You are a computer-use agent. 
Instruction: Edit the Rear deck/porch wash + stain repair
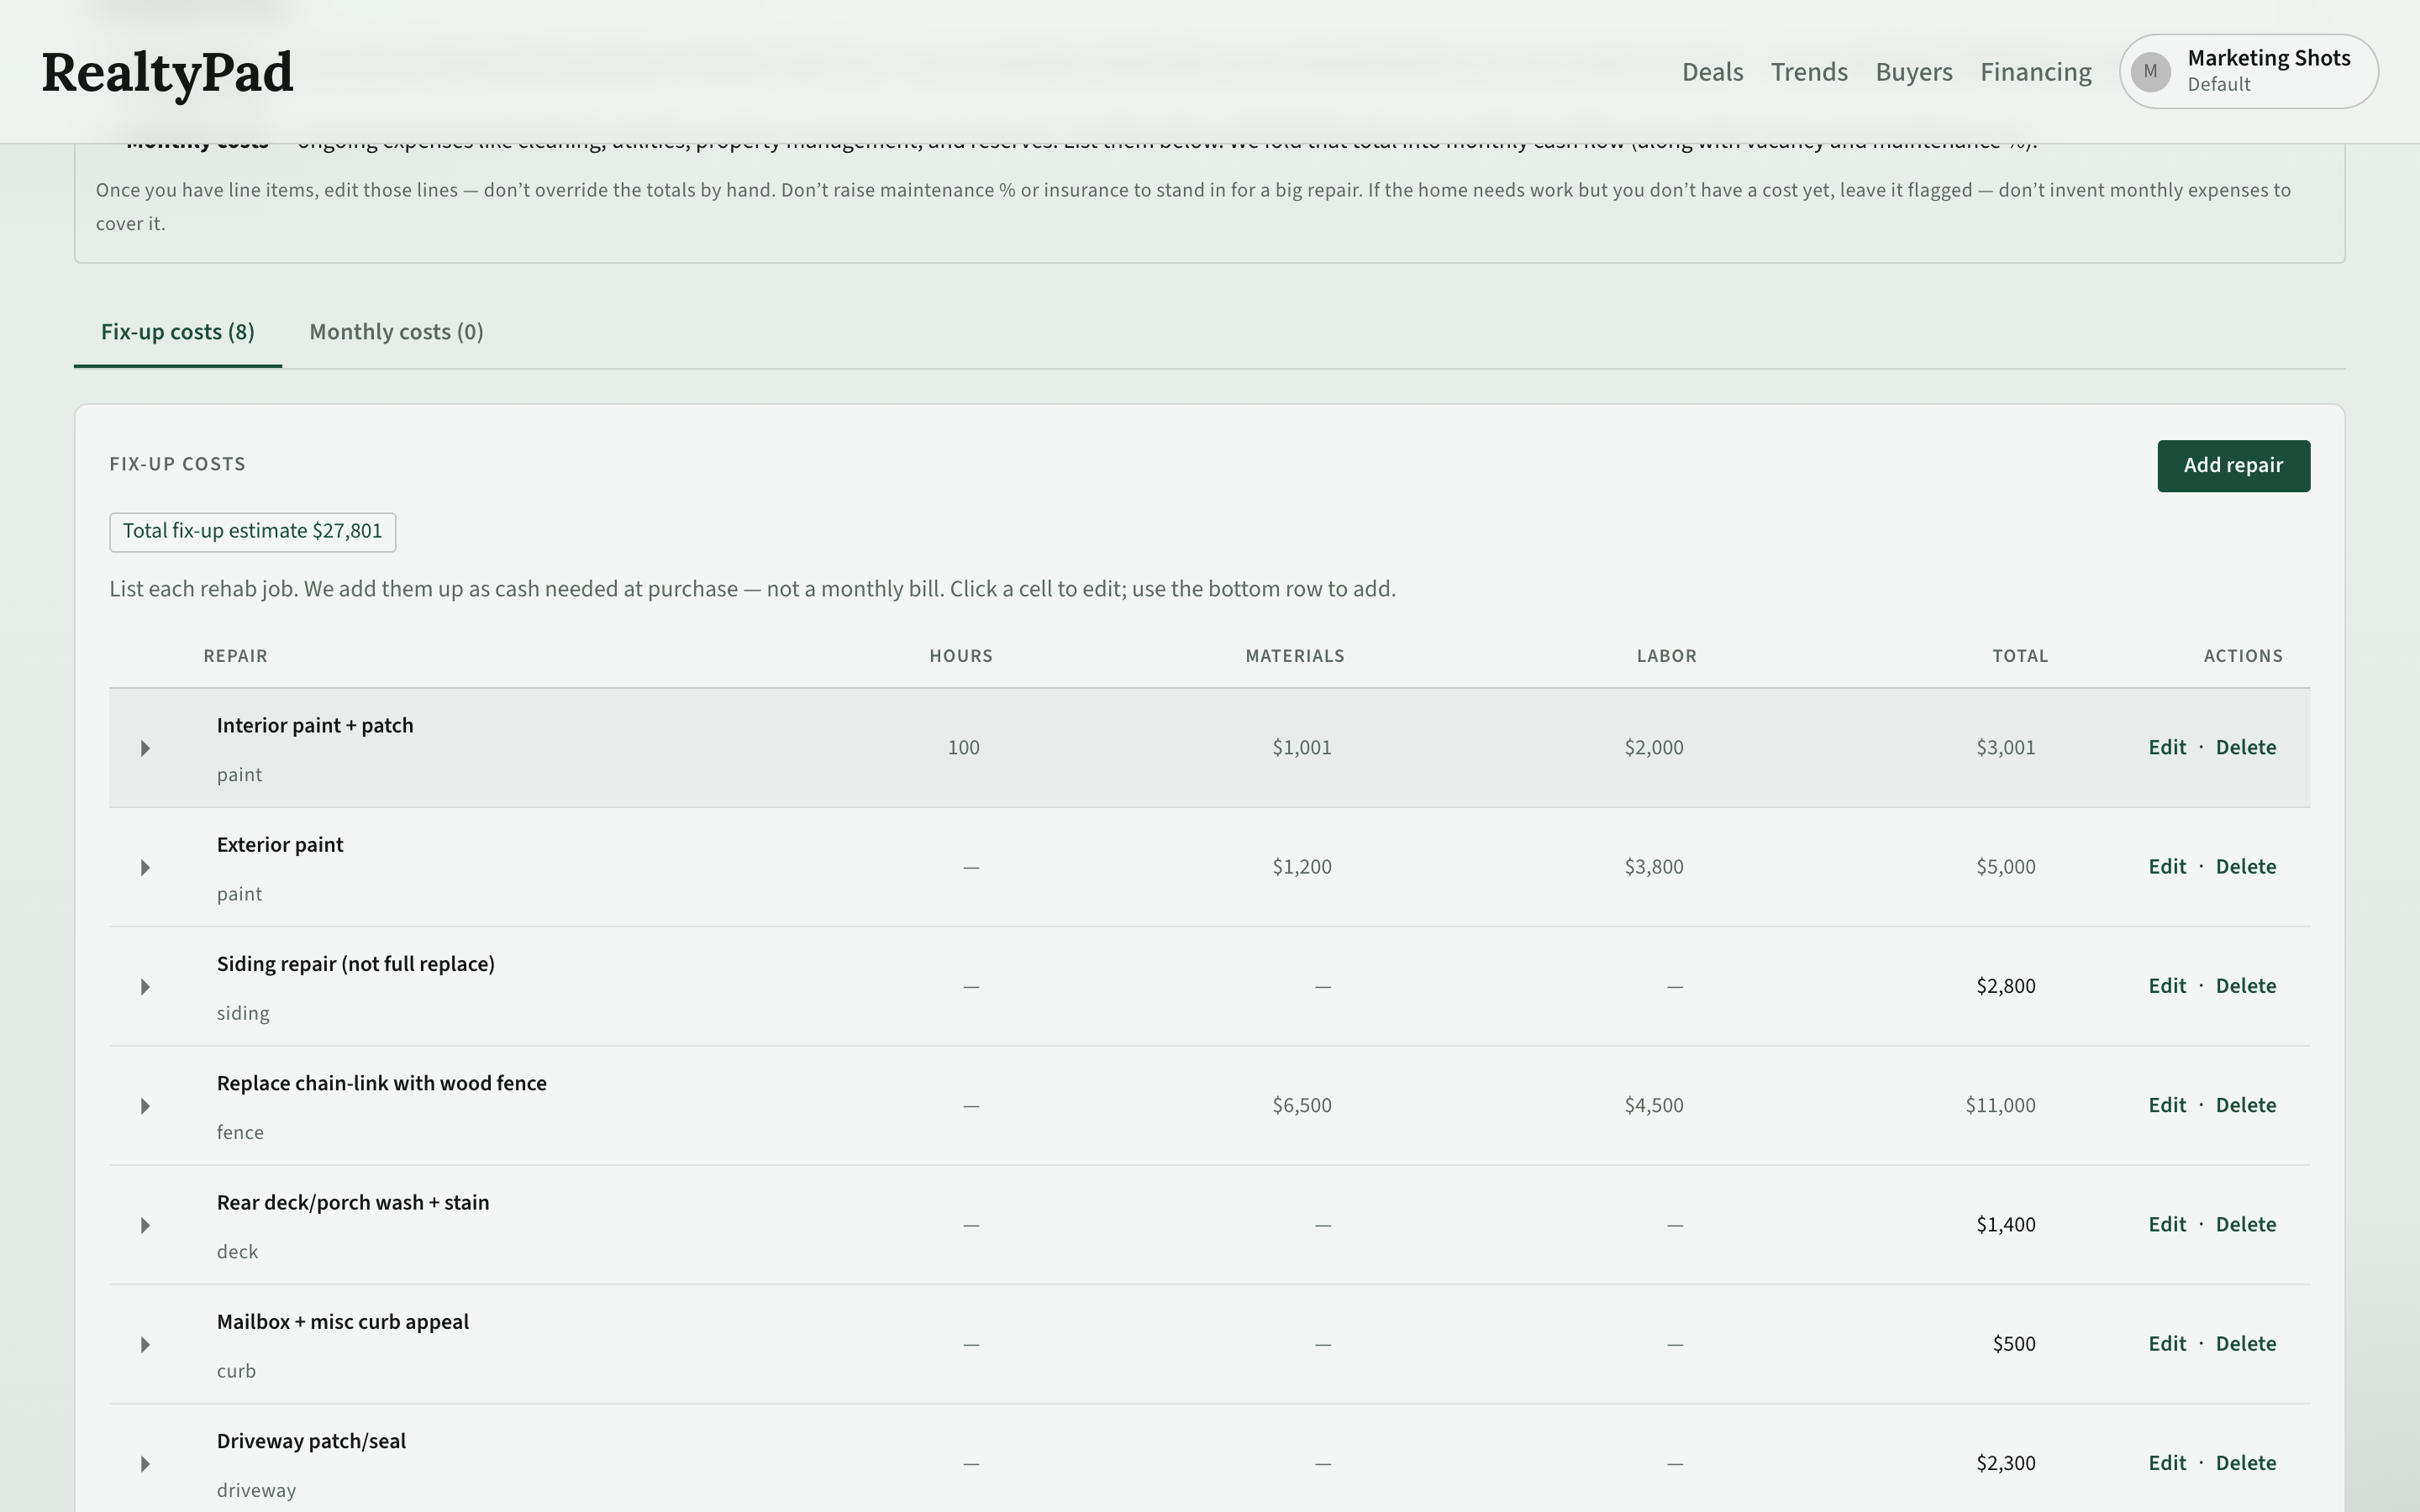click(2166, 1225)
